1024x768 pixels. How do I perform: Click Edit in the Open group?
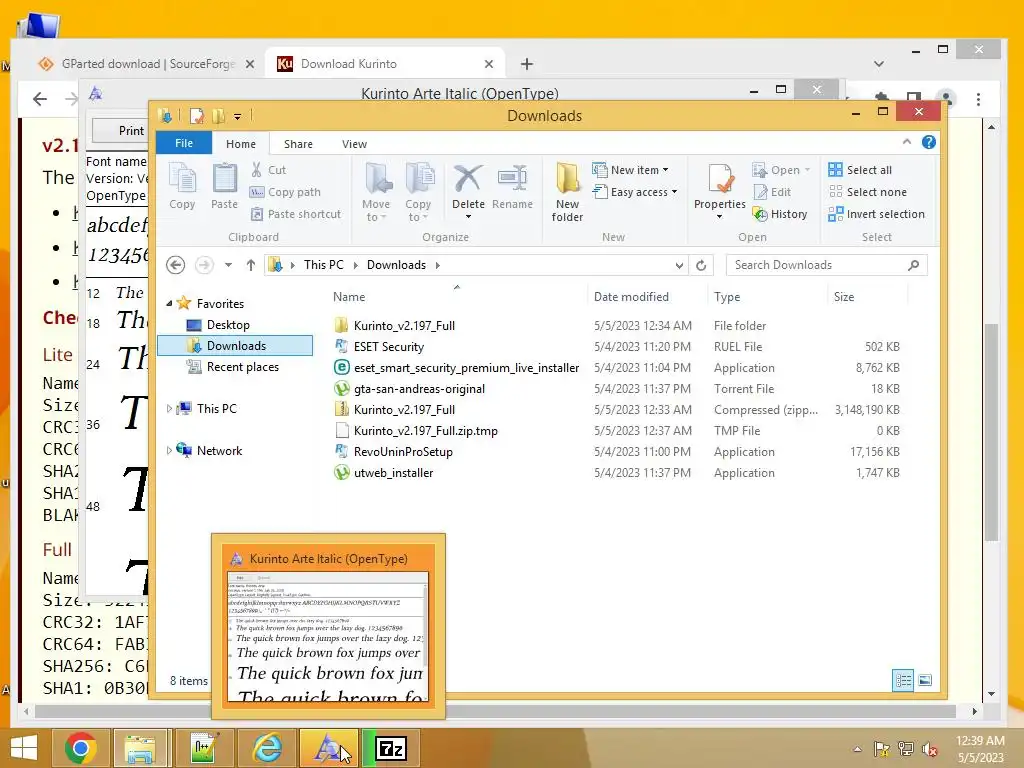(772, 192)
